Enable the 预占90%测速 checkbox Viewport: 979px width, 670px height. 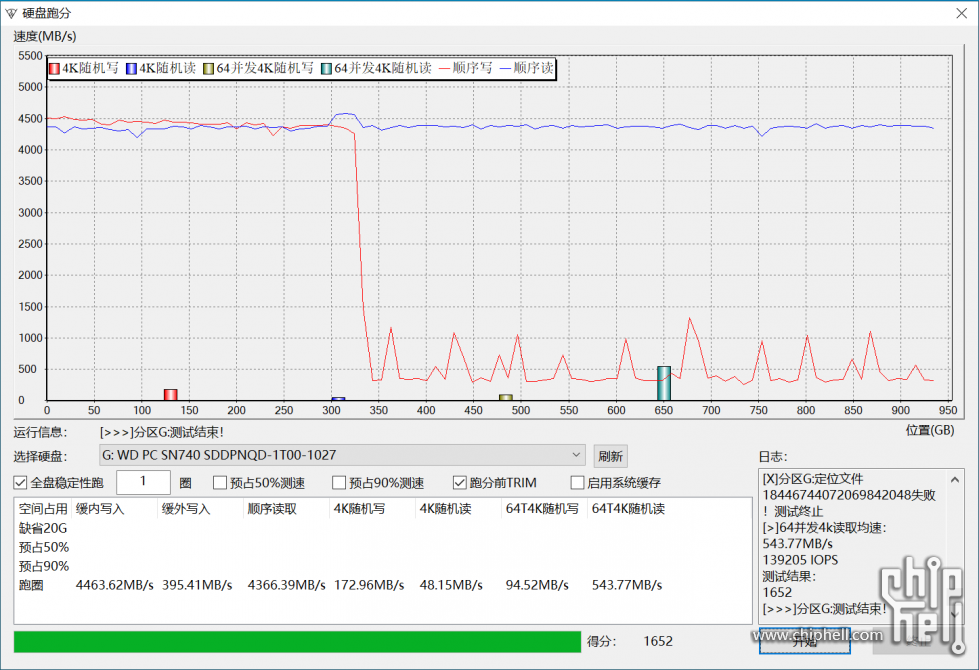339,483
